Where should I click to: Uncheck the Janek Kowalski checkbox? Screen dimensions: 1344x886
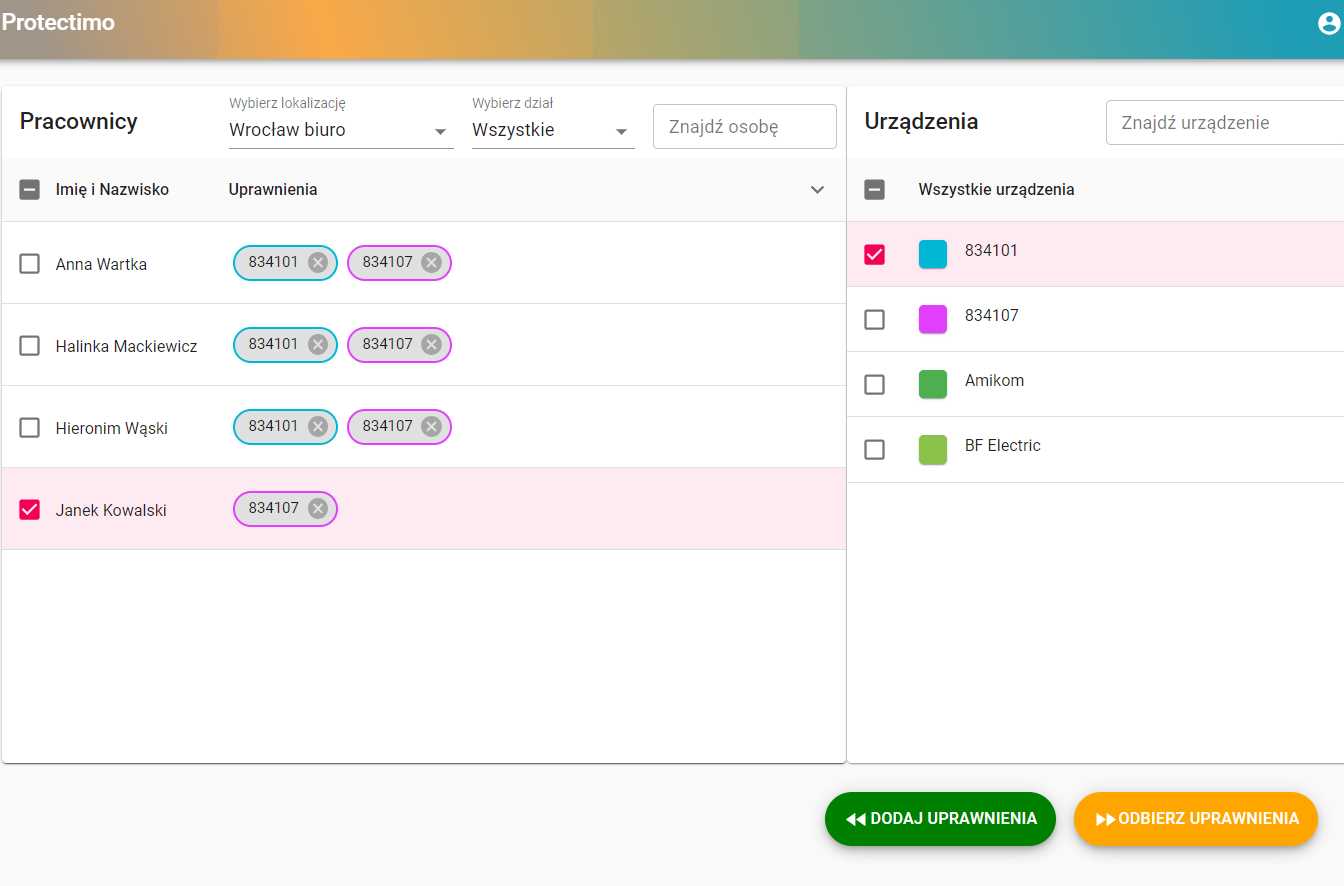point(30,510)
